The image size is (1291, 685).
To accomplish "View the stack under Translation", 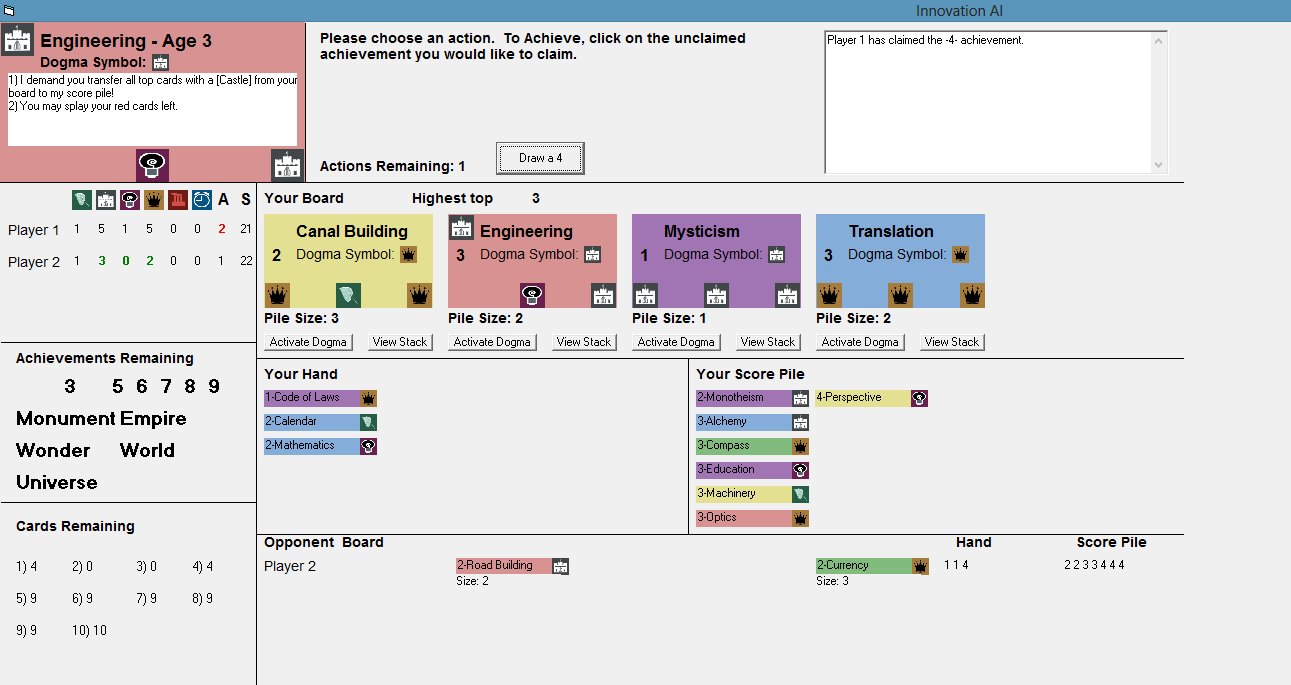I will coord(951,342).
